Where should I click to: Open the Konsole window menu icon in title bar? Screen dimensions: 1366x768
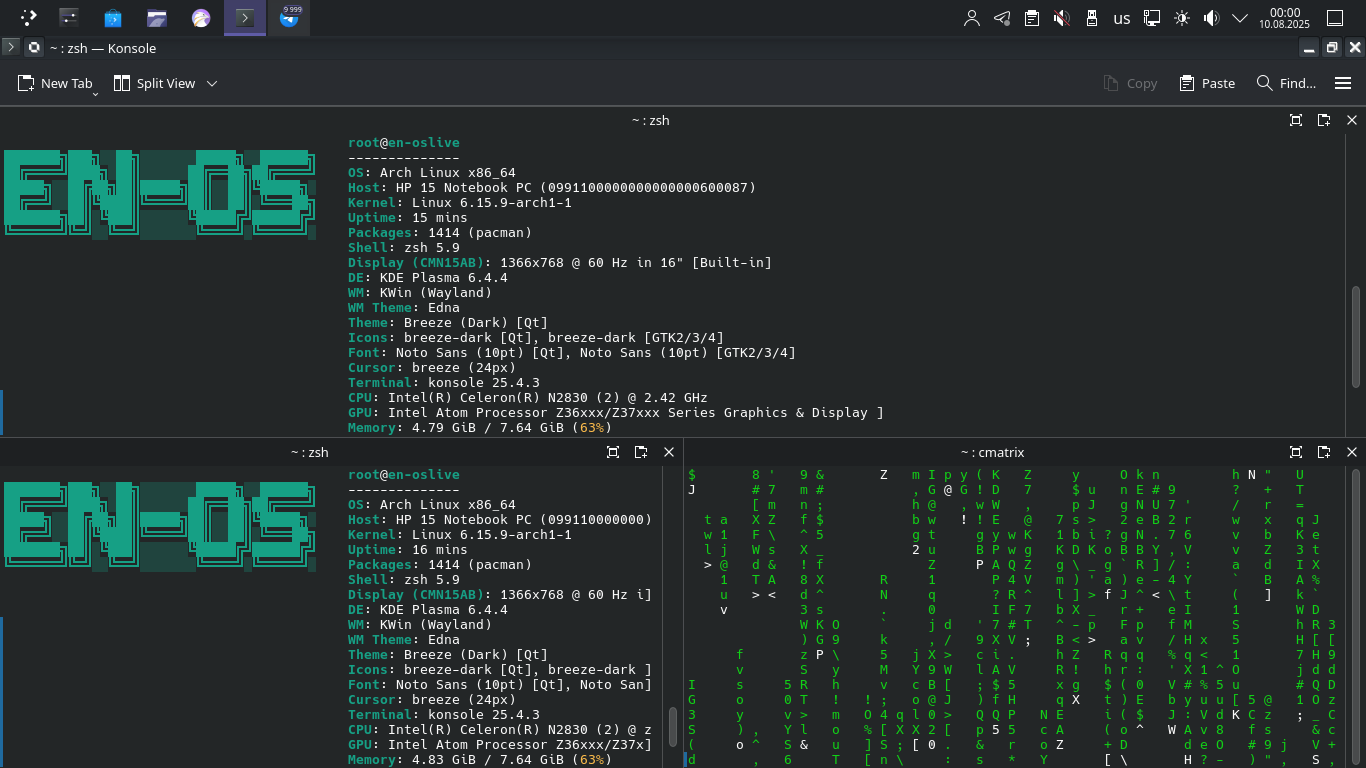[x=11, y=47]
